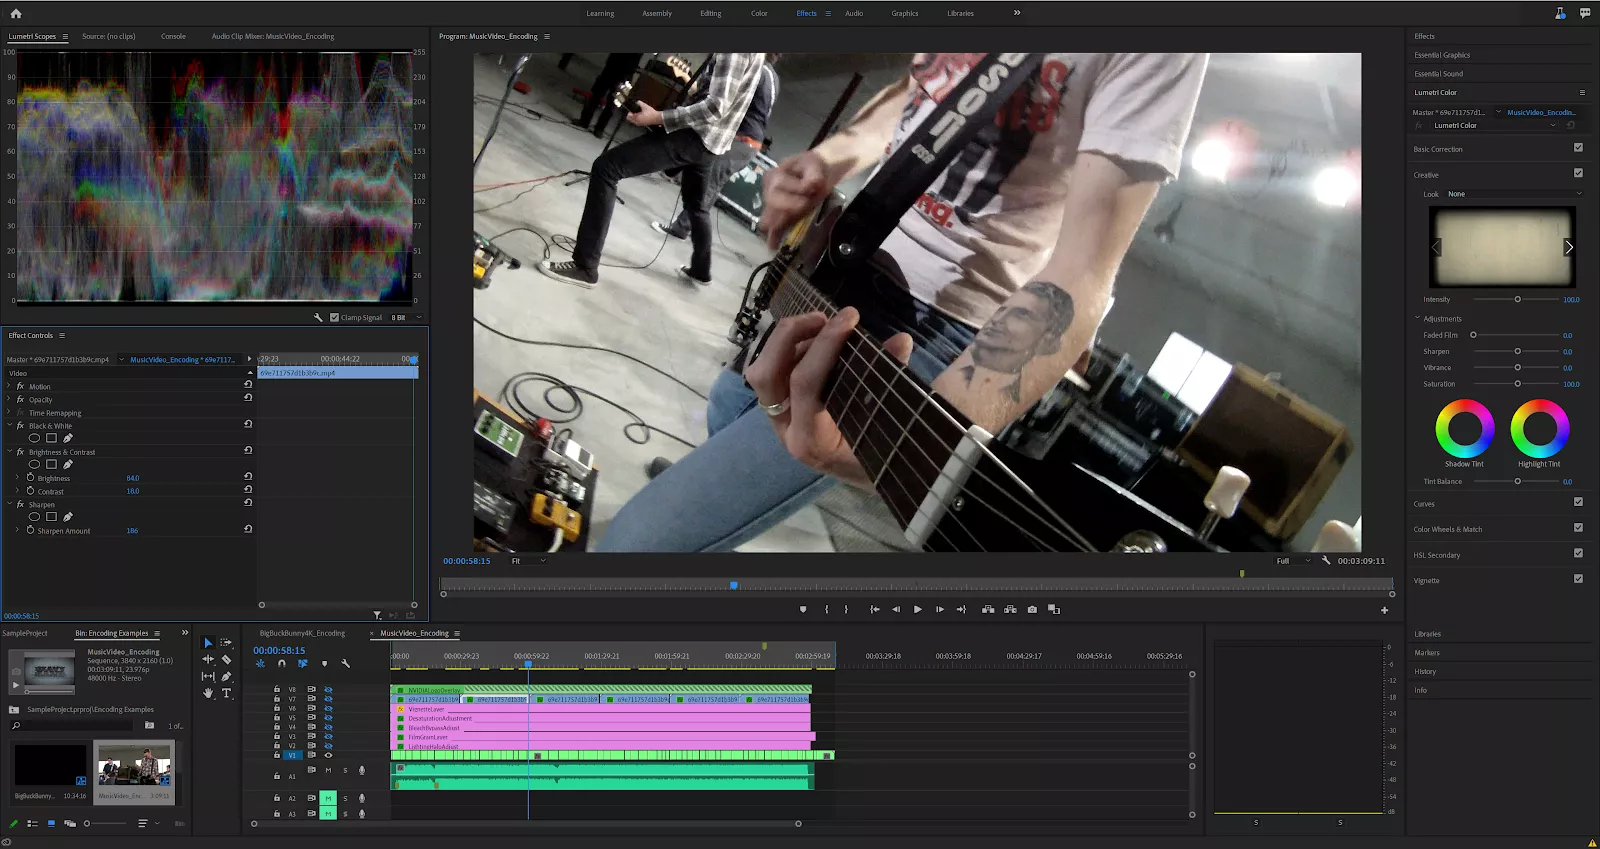Toggle V1 track output eye icon
Viewport: 1600px width, 849px height.
328,755
